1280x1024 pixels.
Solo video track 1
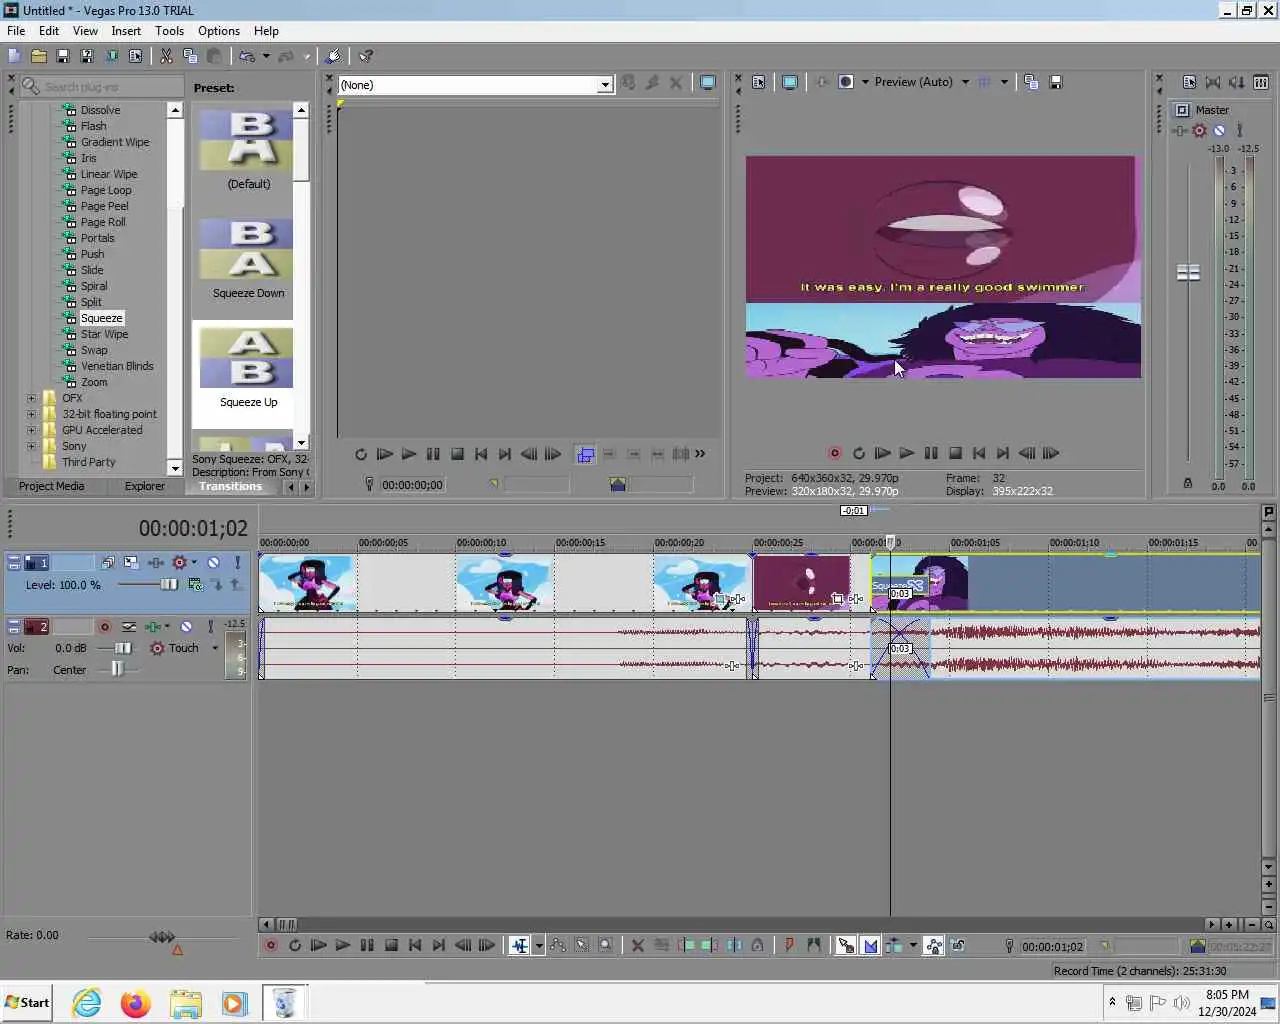237,563
